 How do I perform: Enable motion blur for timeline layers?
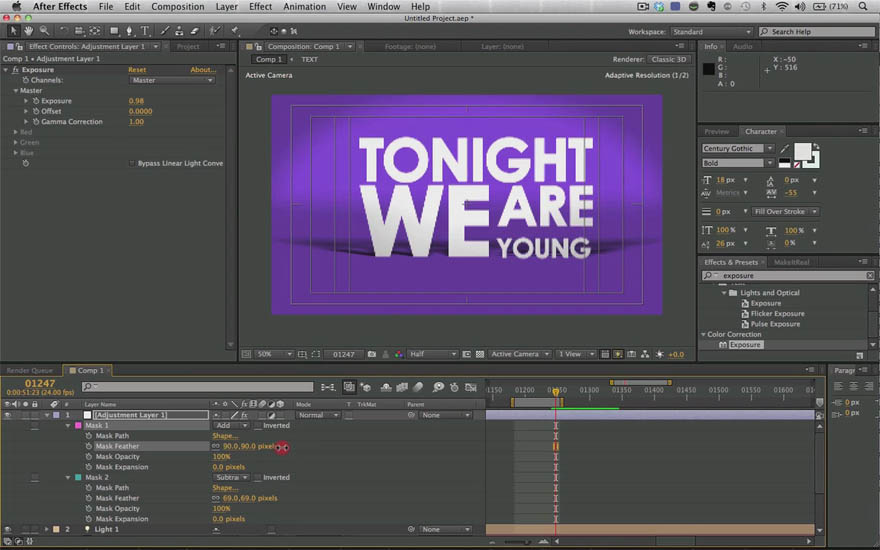(x=418, y=387)
